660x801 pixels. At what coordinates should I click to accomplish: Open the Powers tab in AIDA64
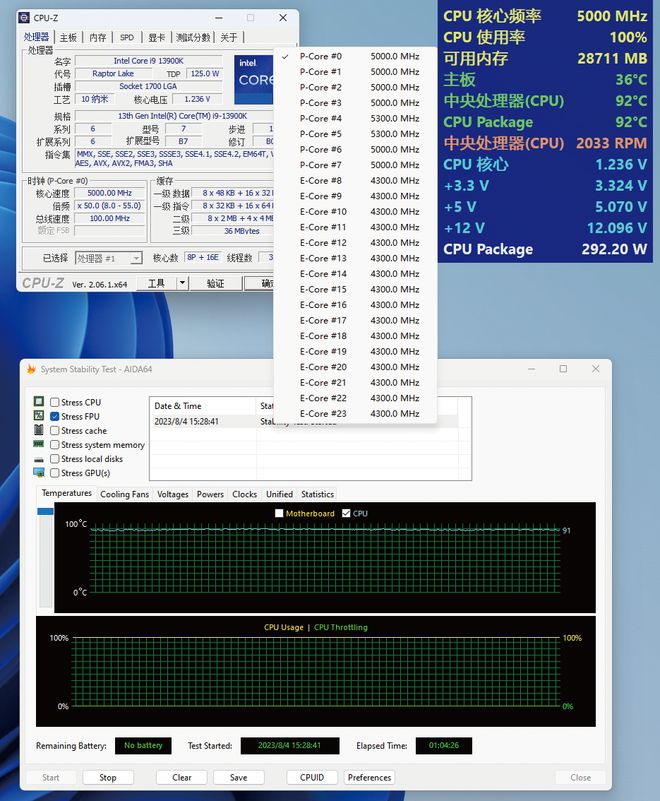[210, 494]
